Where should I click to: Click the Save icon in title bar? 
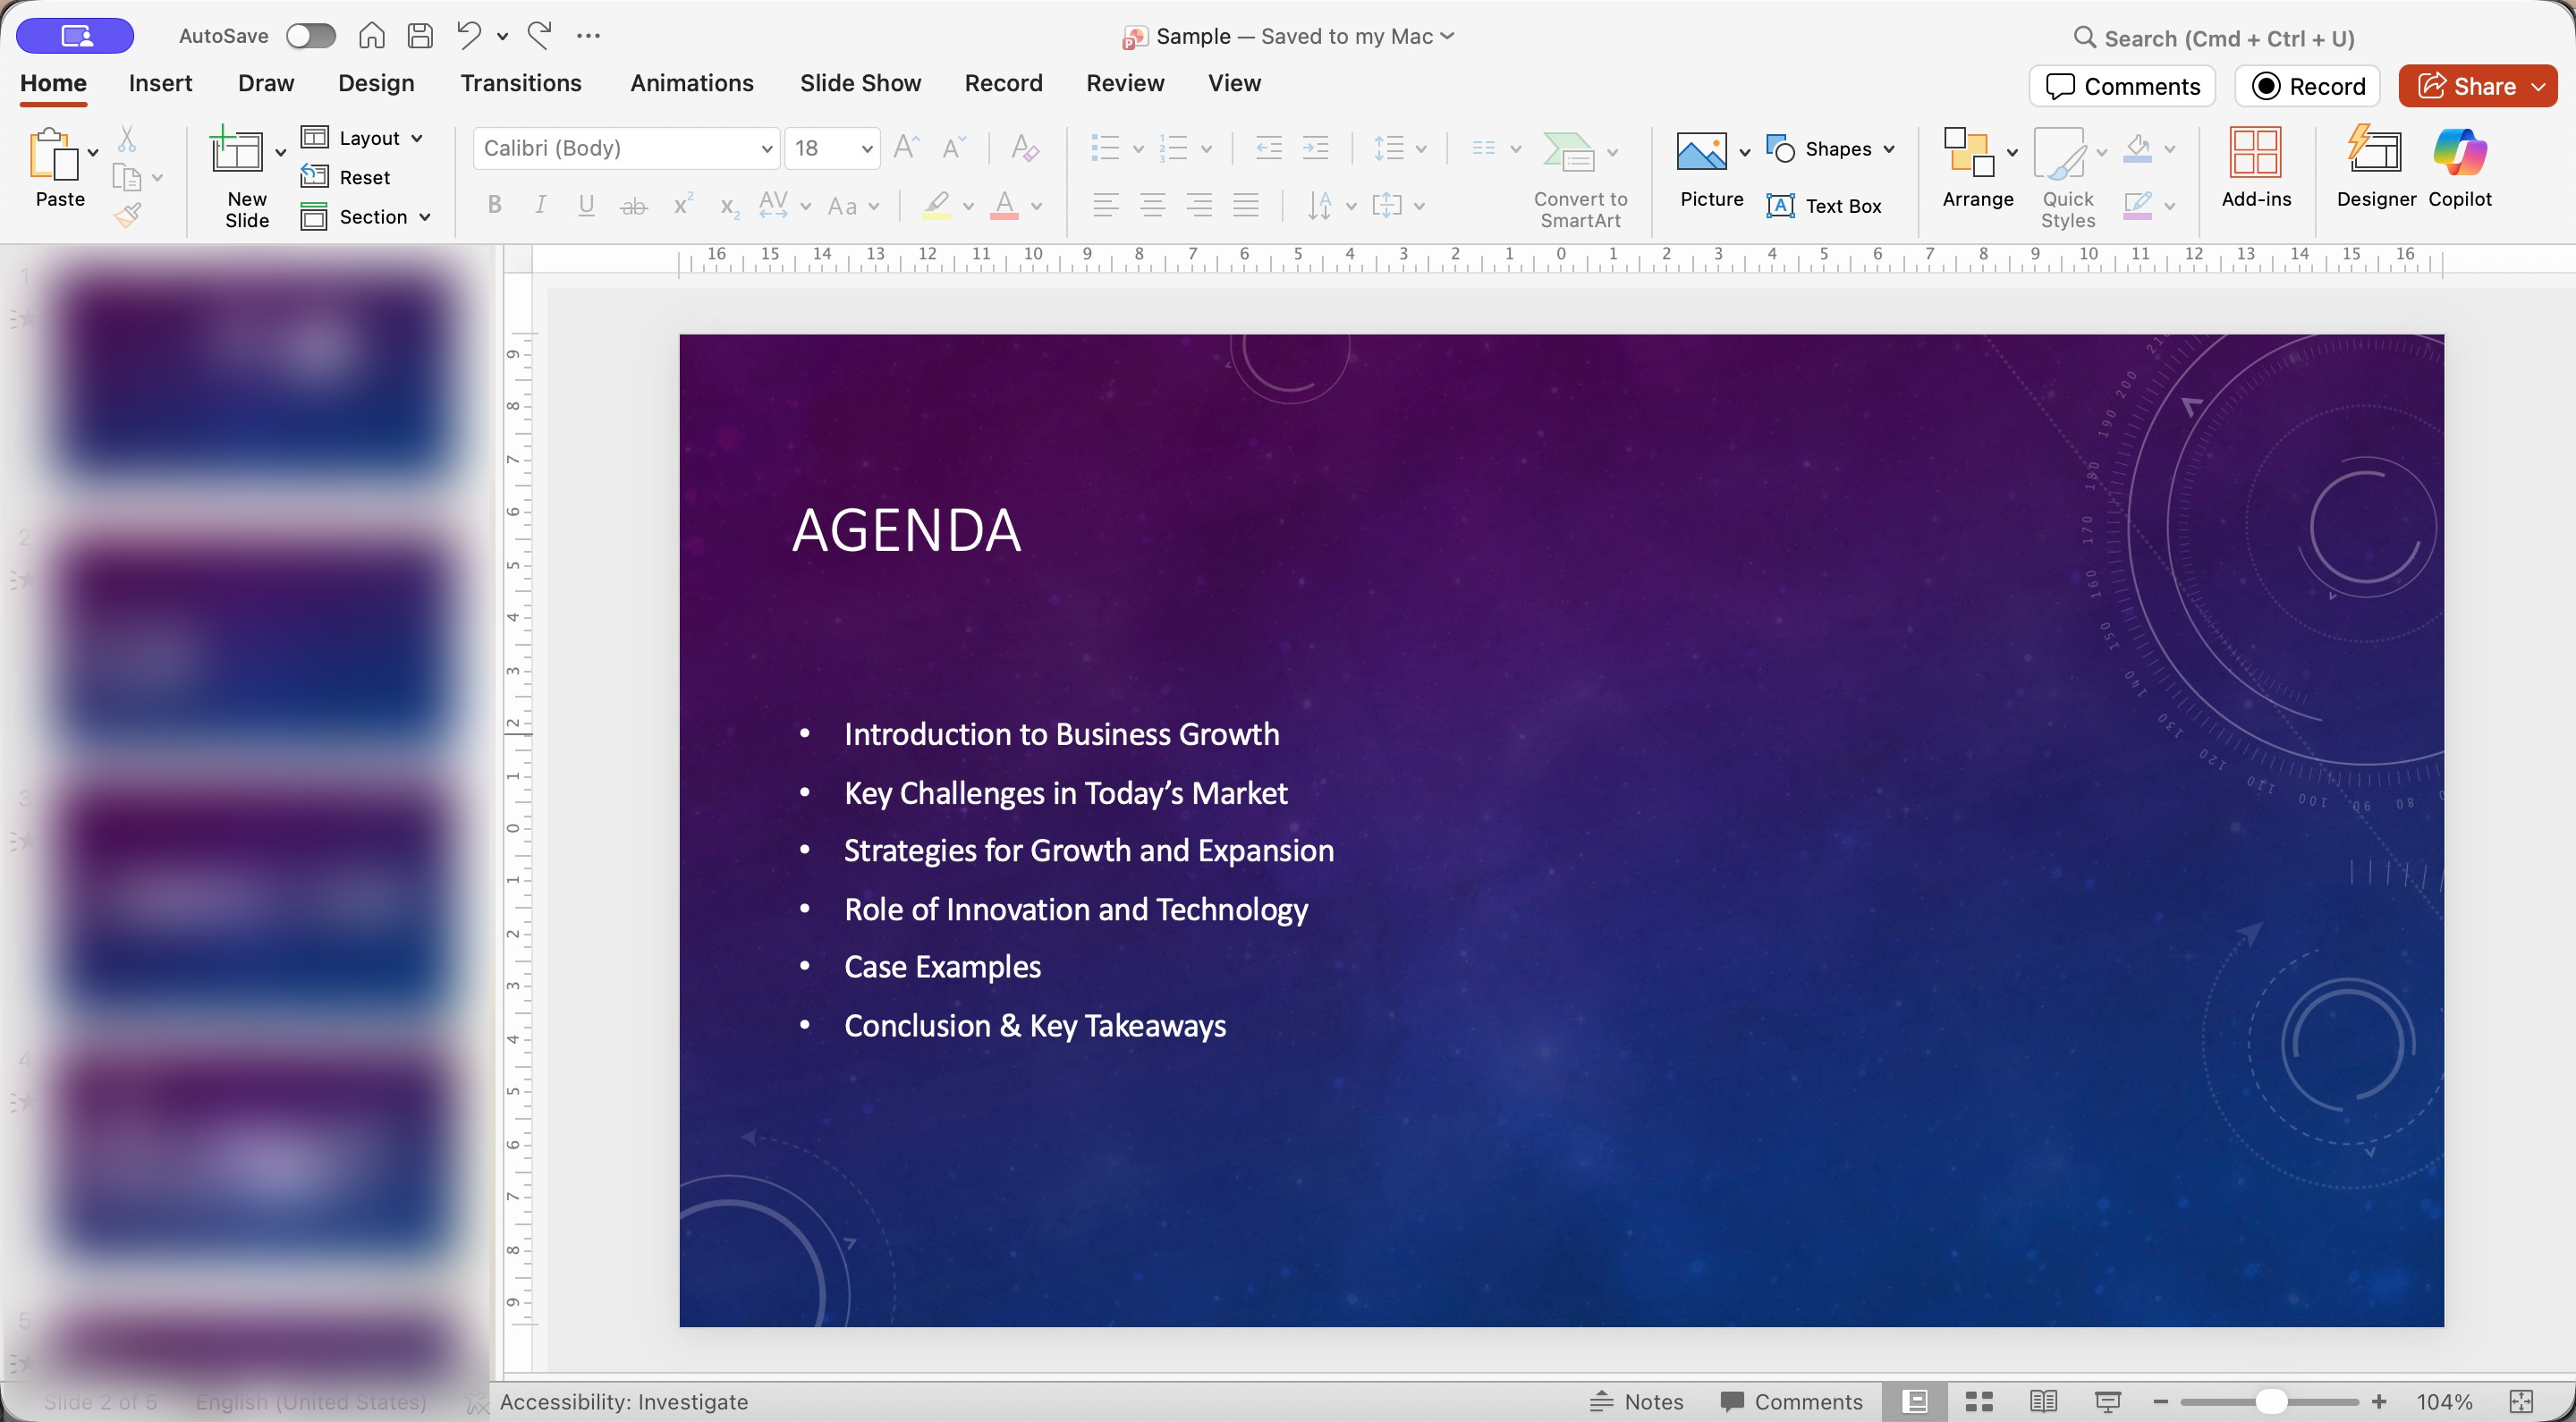pyautogui.click(x=420, y=36)
